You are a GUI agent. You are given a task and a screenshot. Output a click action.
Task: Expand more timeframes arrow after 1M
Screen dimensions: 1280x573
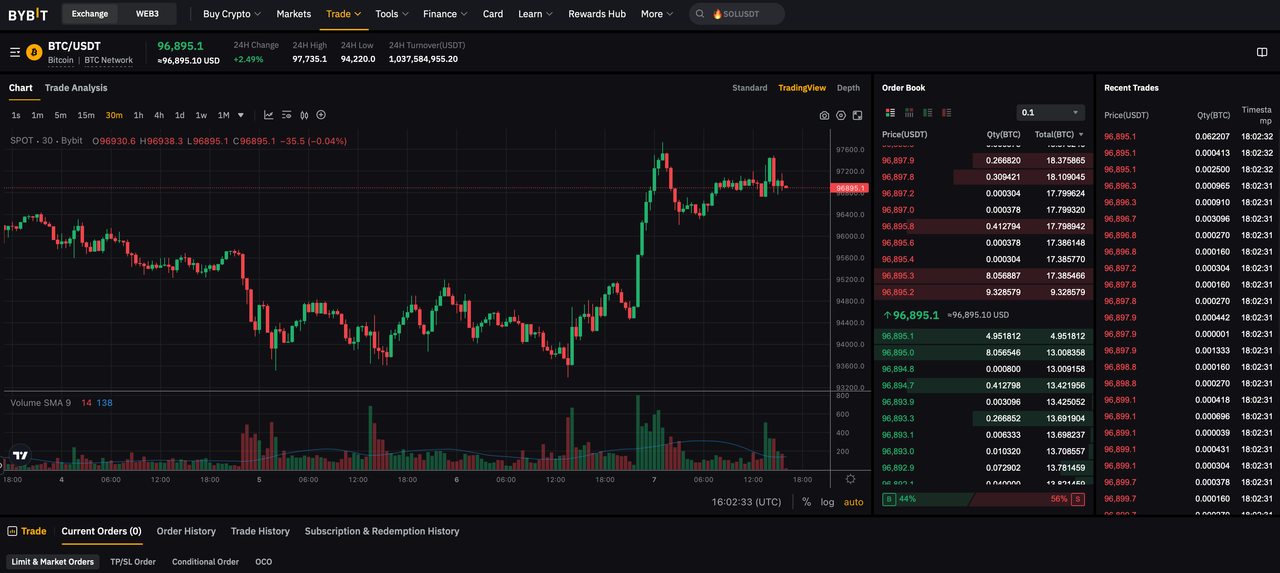pos(241,115)
